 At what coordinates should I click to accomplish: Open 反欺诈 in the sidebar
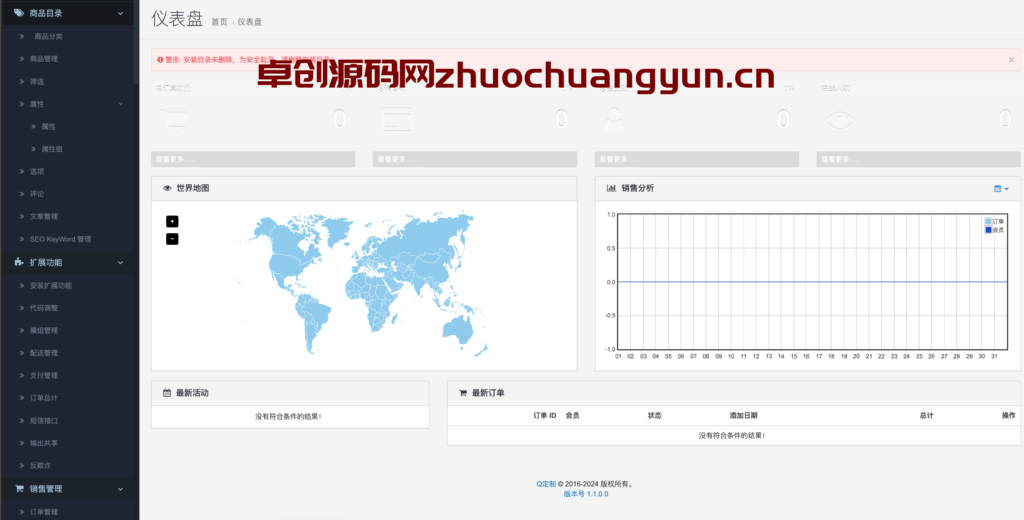click(x=40, y=466)
